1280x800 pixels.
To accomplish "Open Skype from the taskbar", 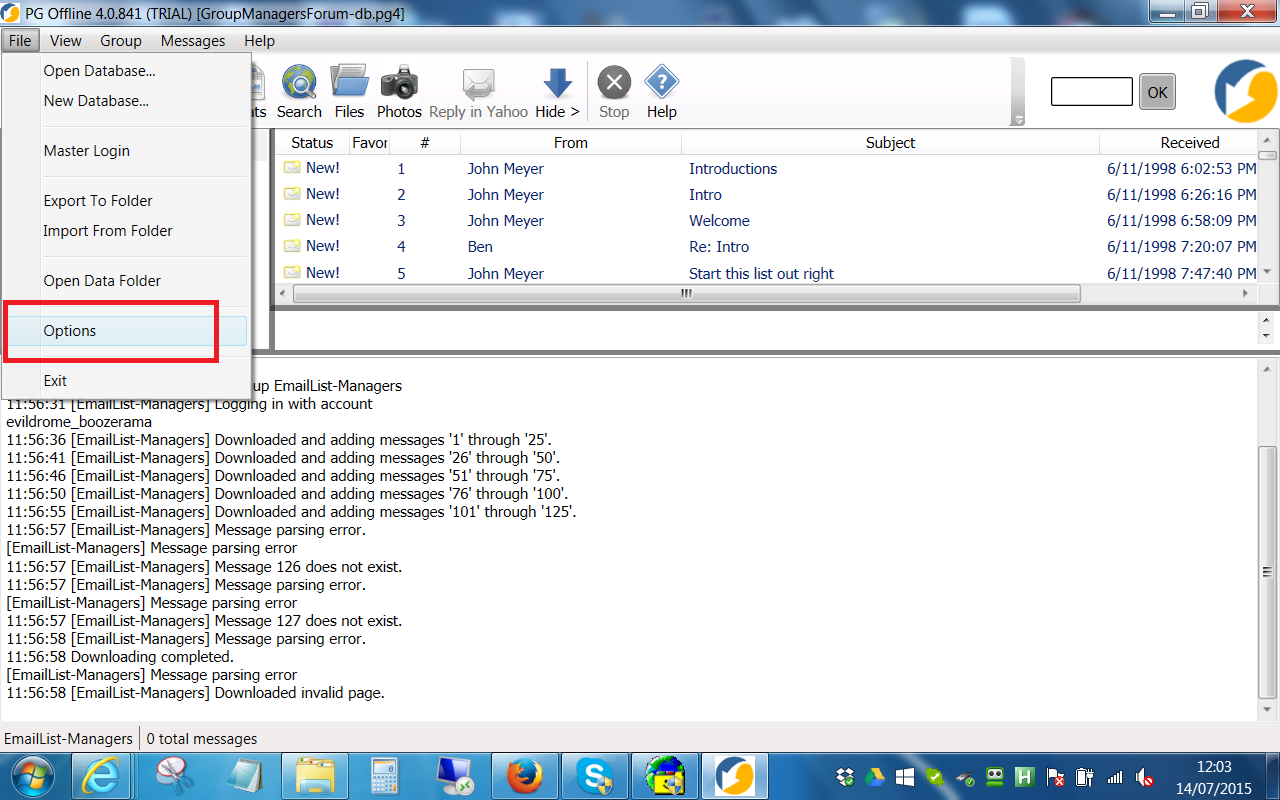I will [x=596, y=776].
